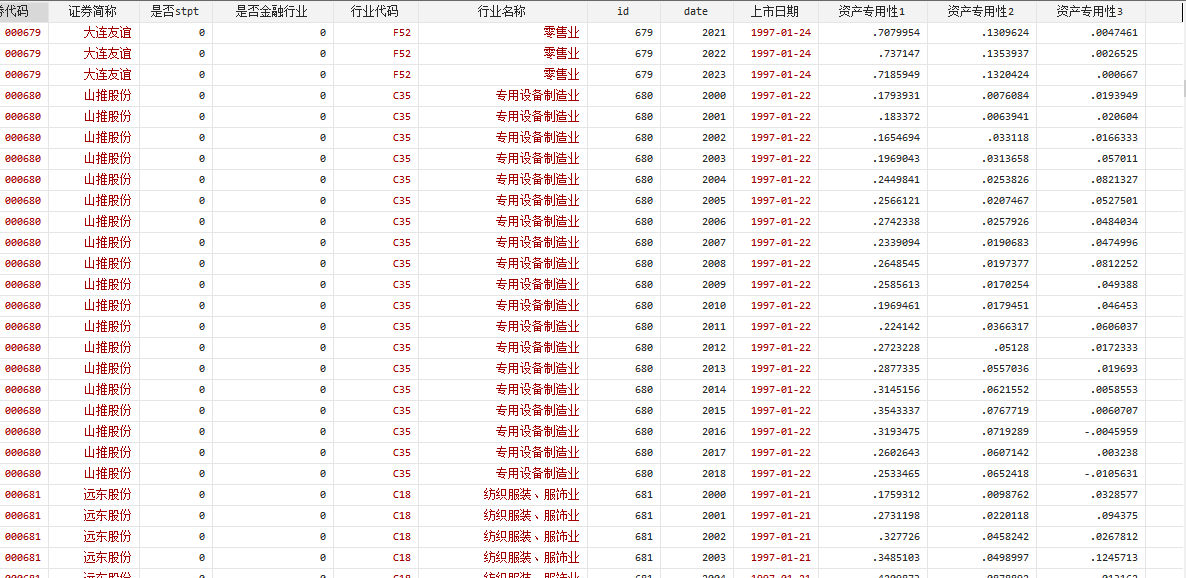Select the 资产专用性2 column header

(981, 11)
